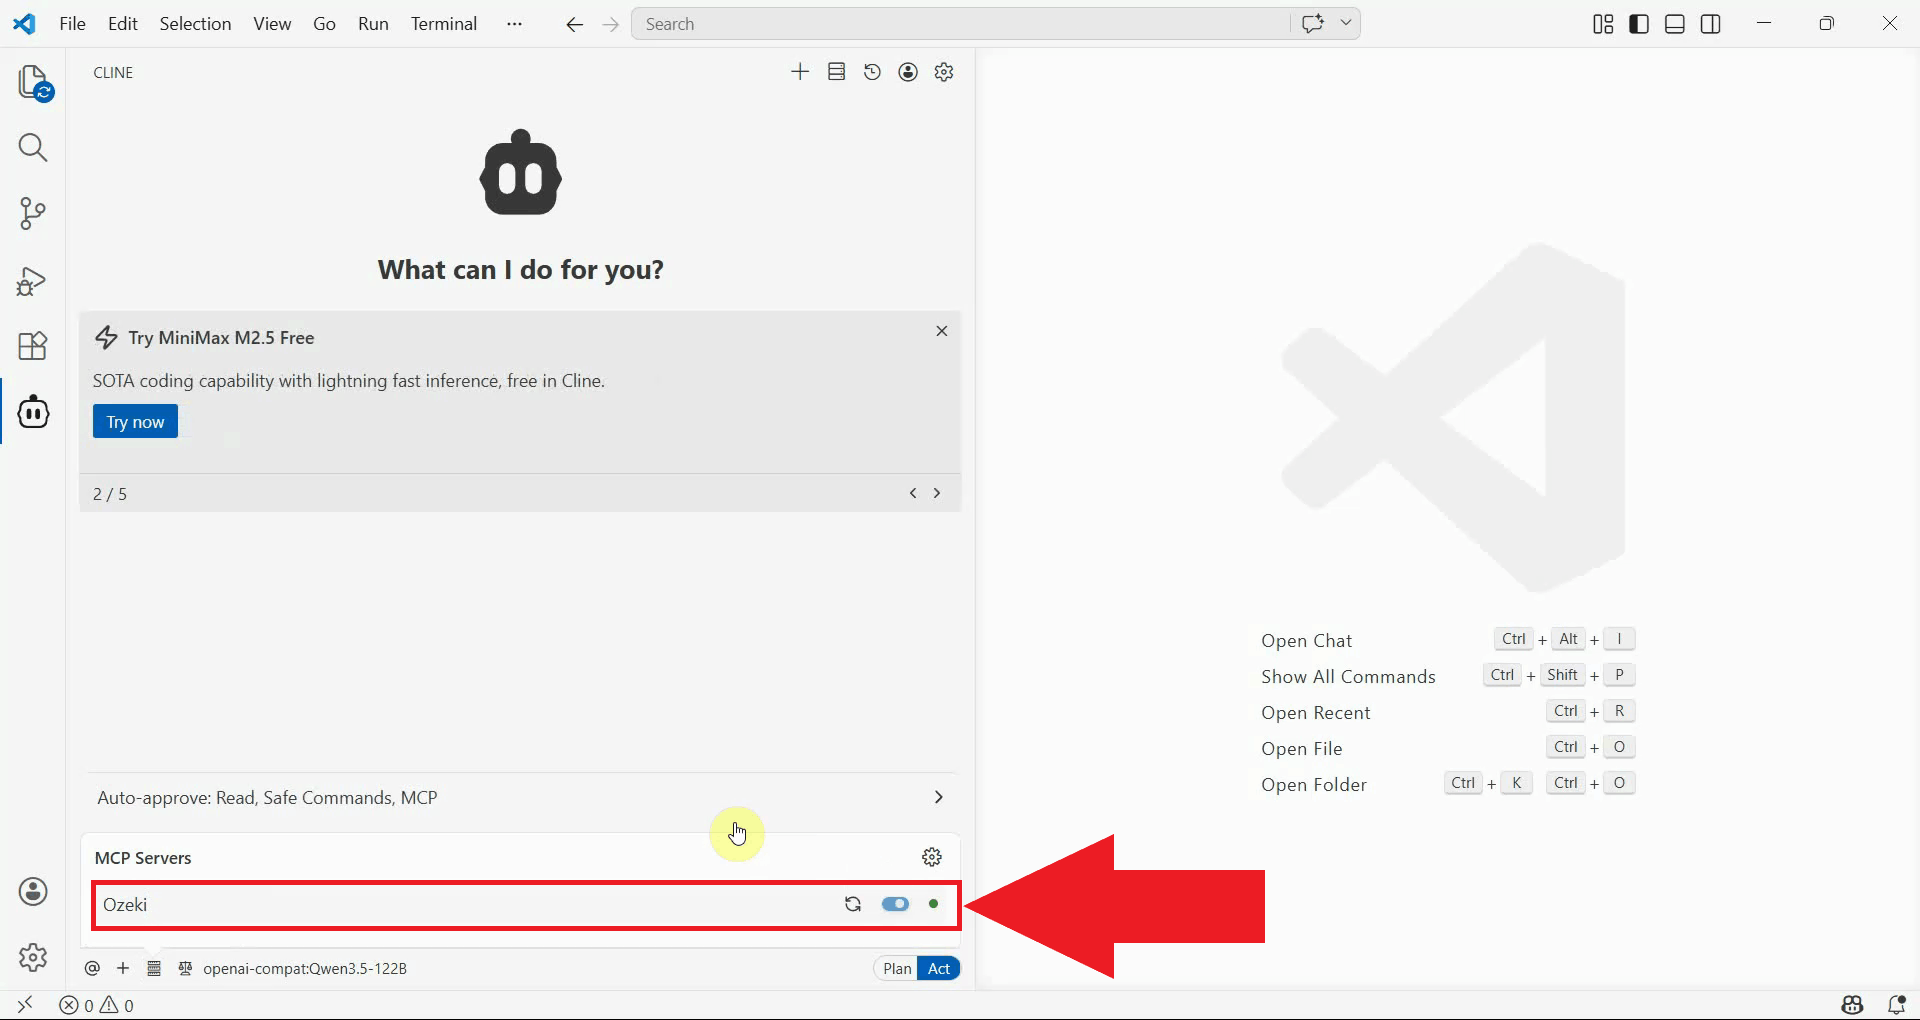Image resolution: width=1920 pixels, height=1020 pixels.
Task: Open the MCP servers icon in input bar
Action: 154,968
